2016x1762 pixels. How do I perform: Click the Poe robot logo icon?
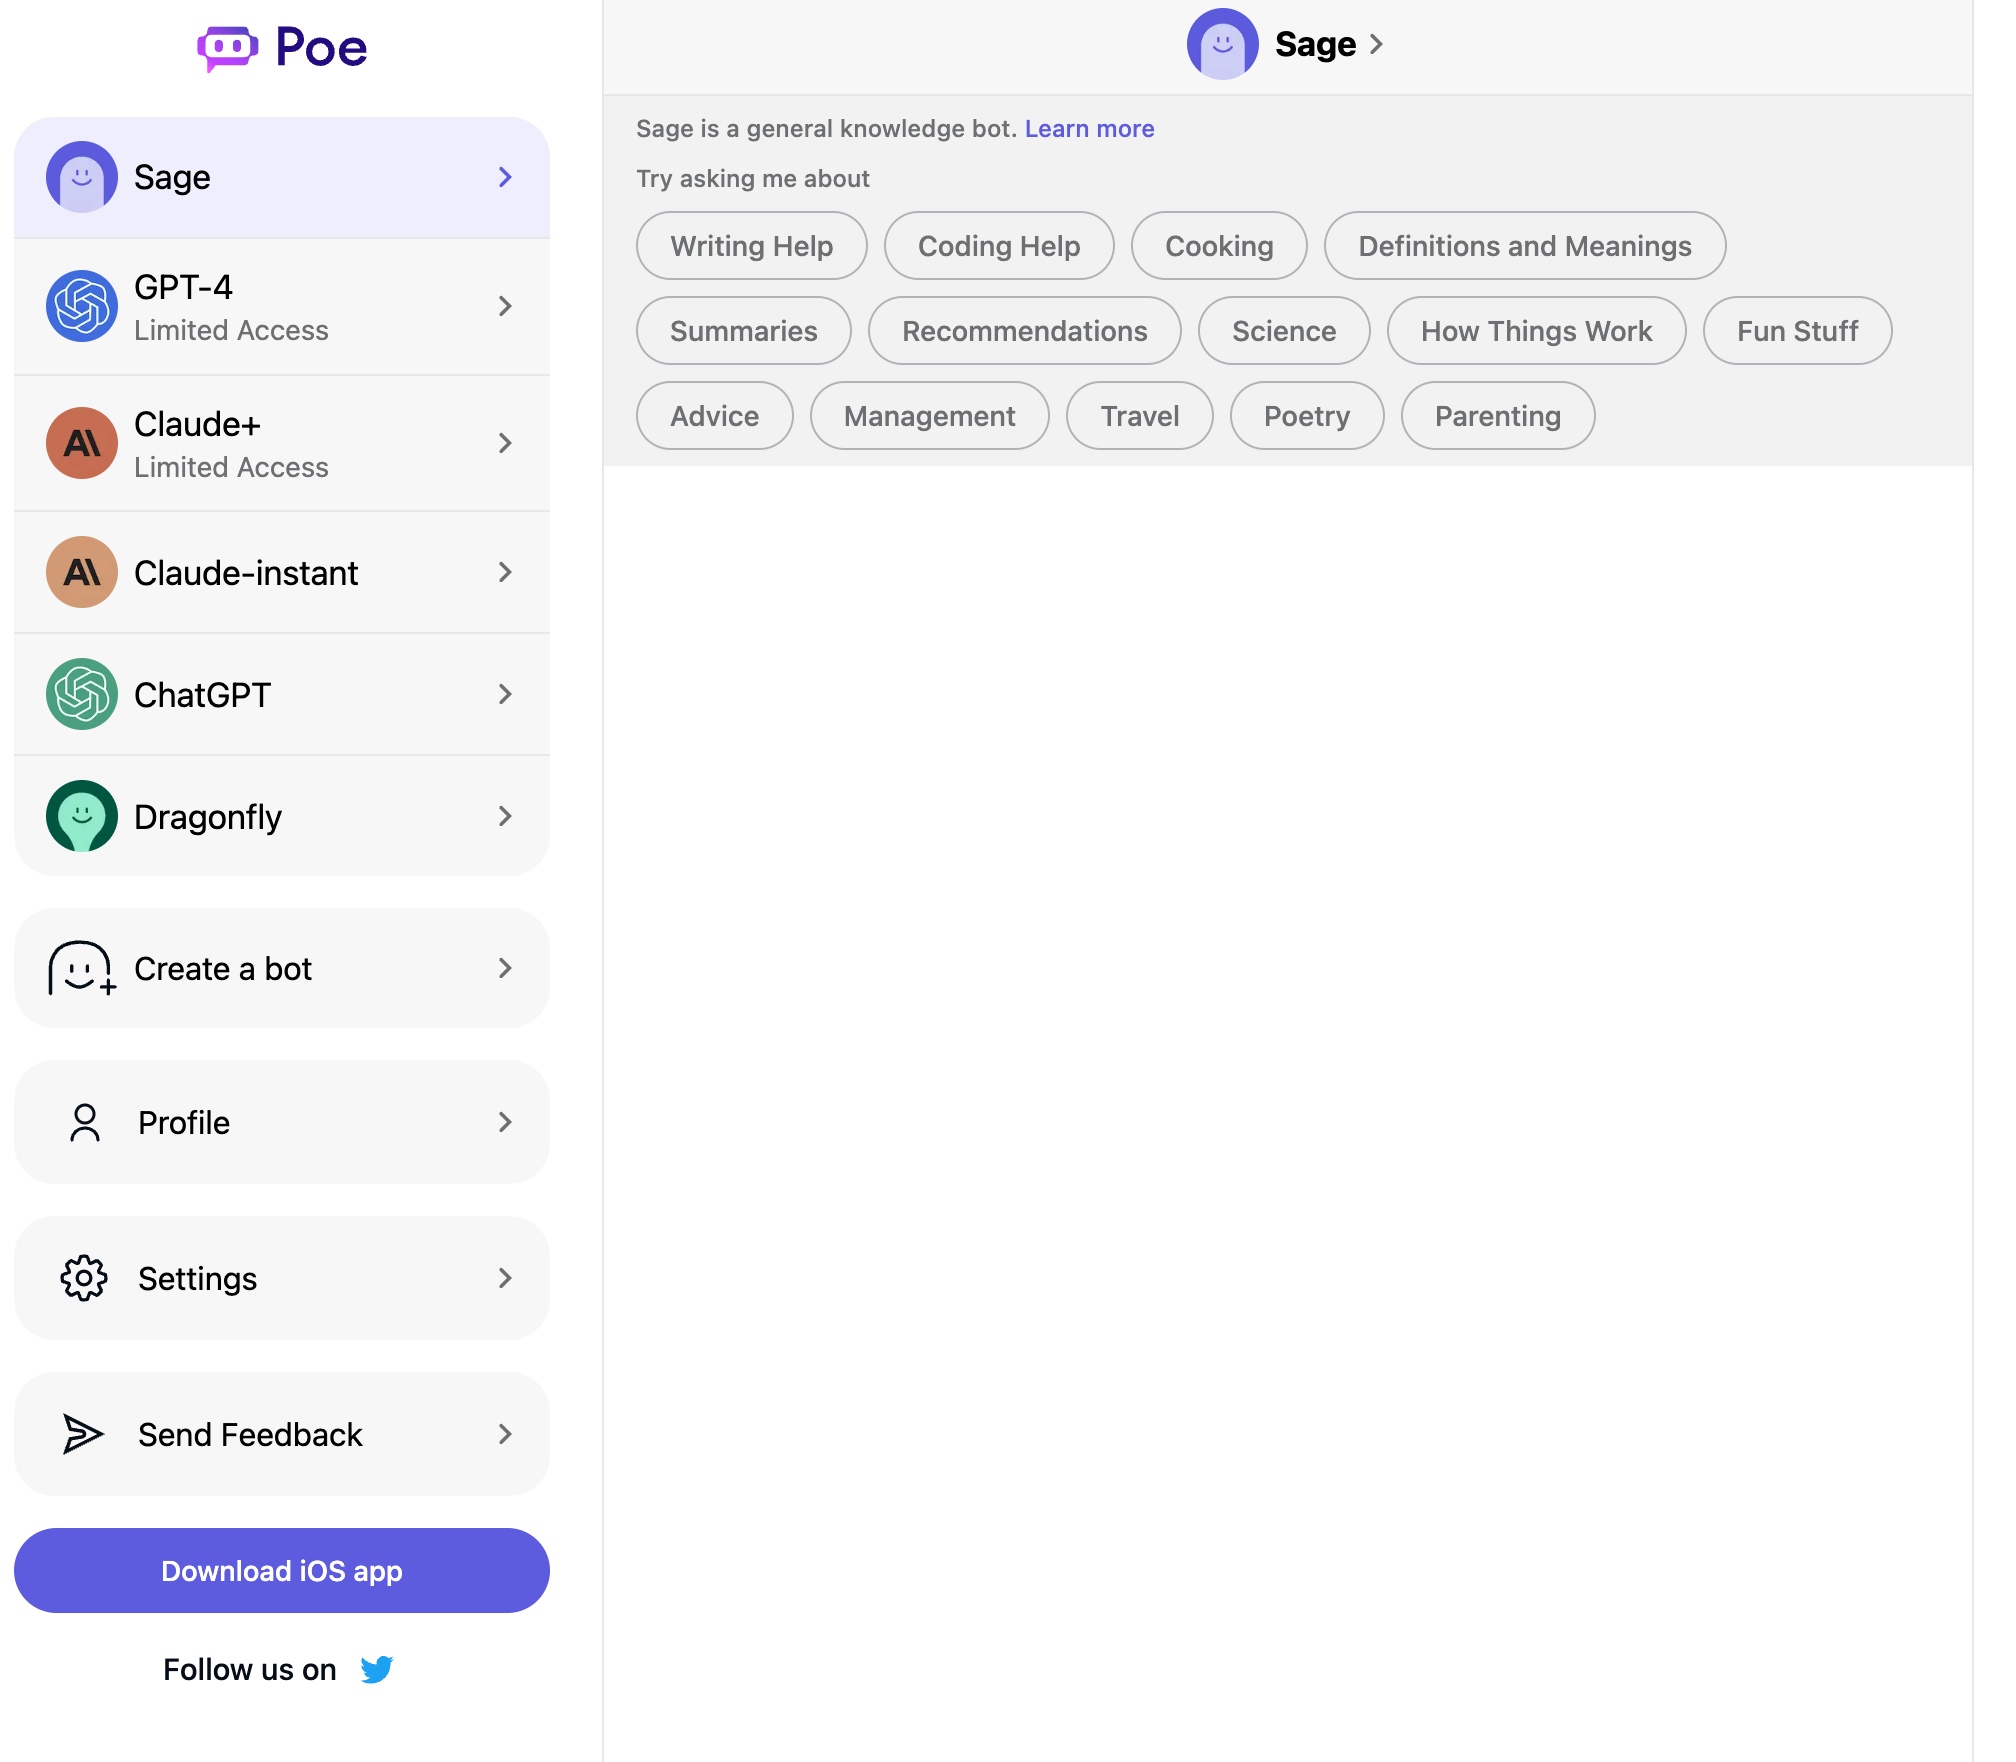228,48
